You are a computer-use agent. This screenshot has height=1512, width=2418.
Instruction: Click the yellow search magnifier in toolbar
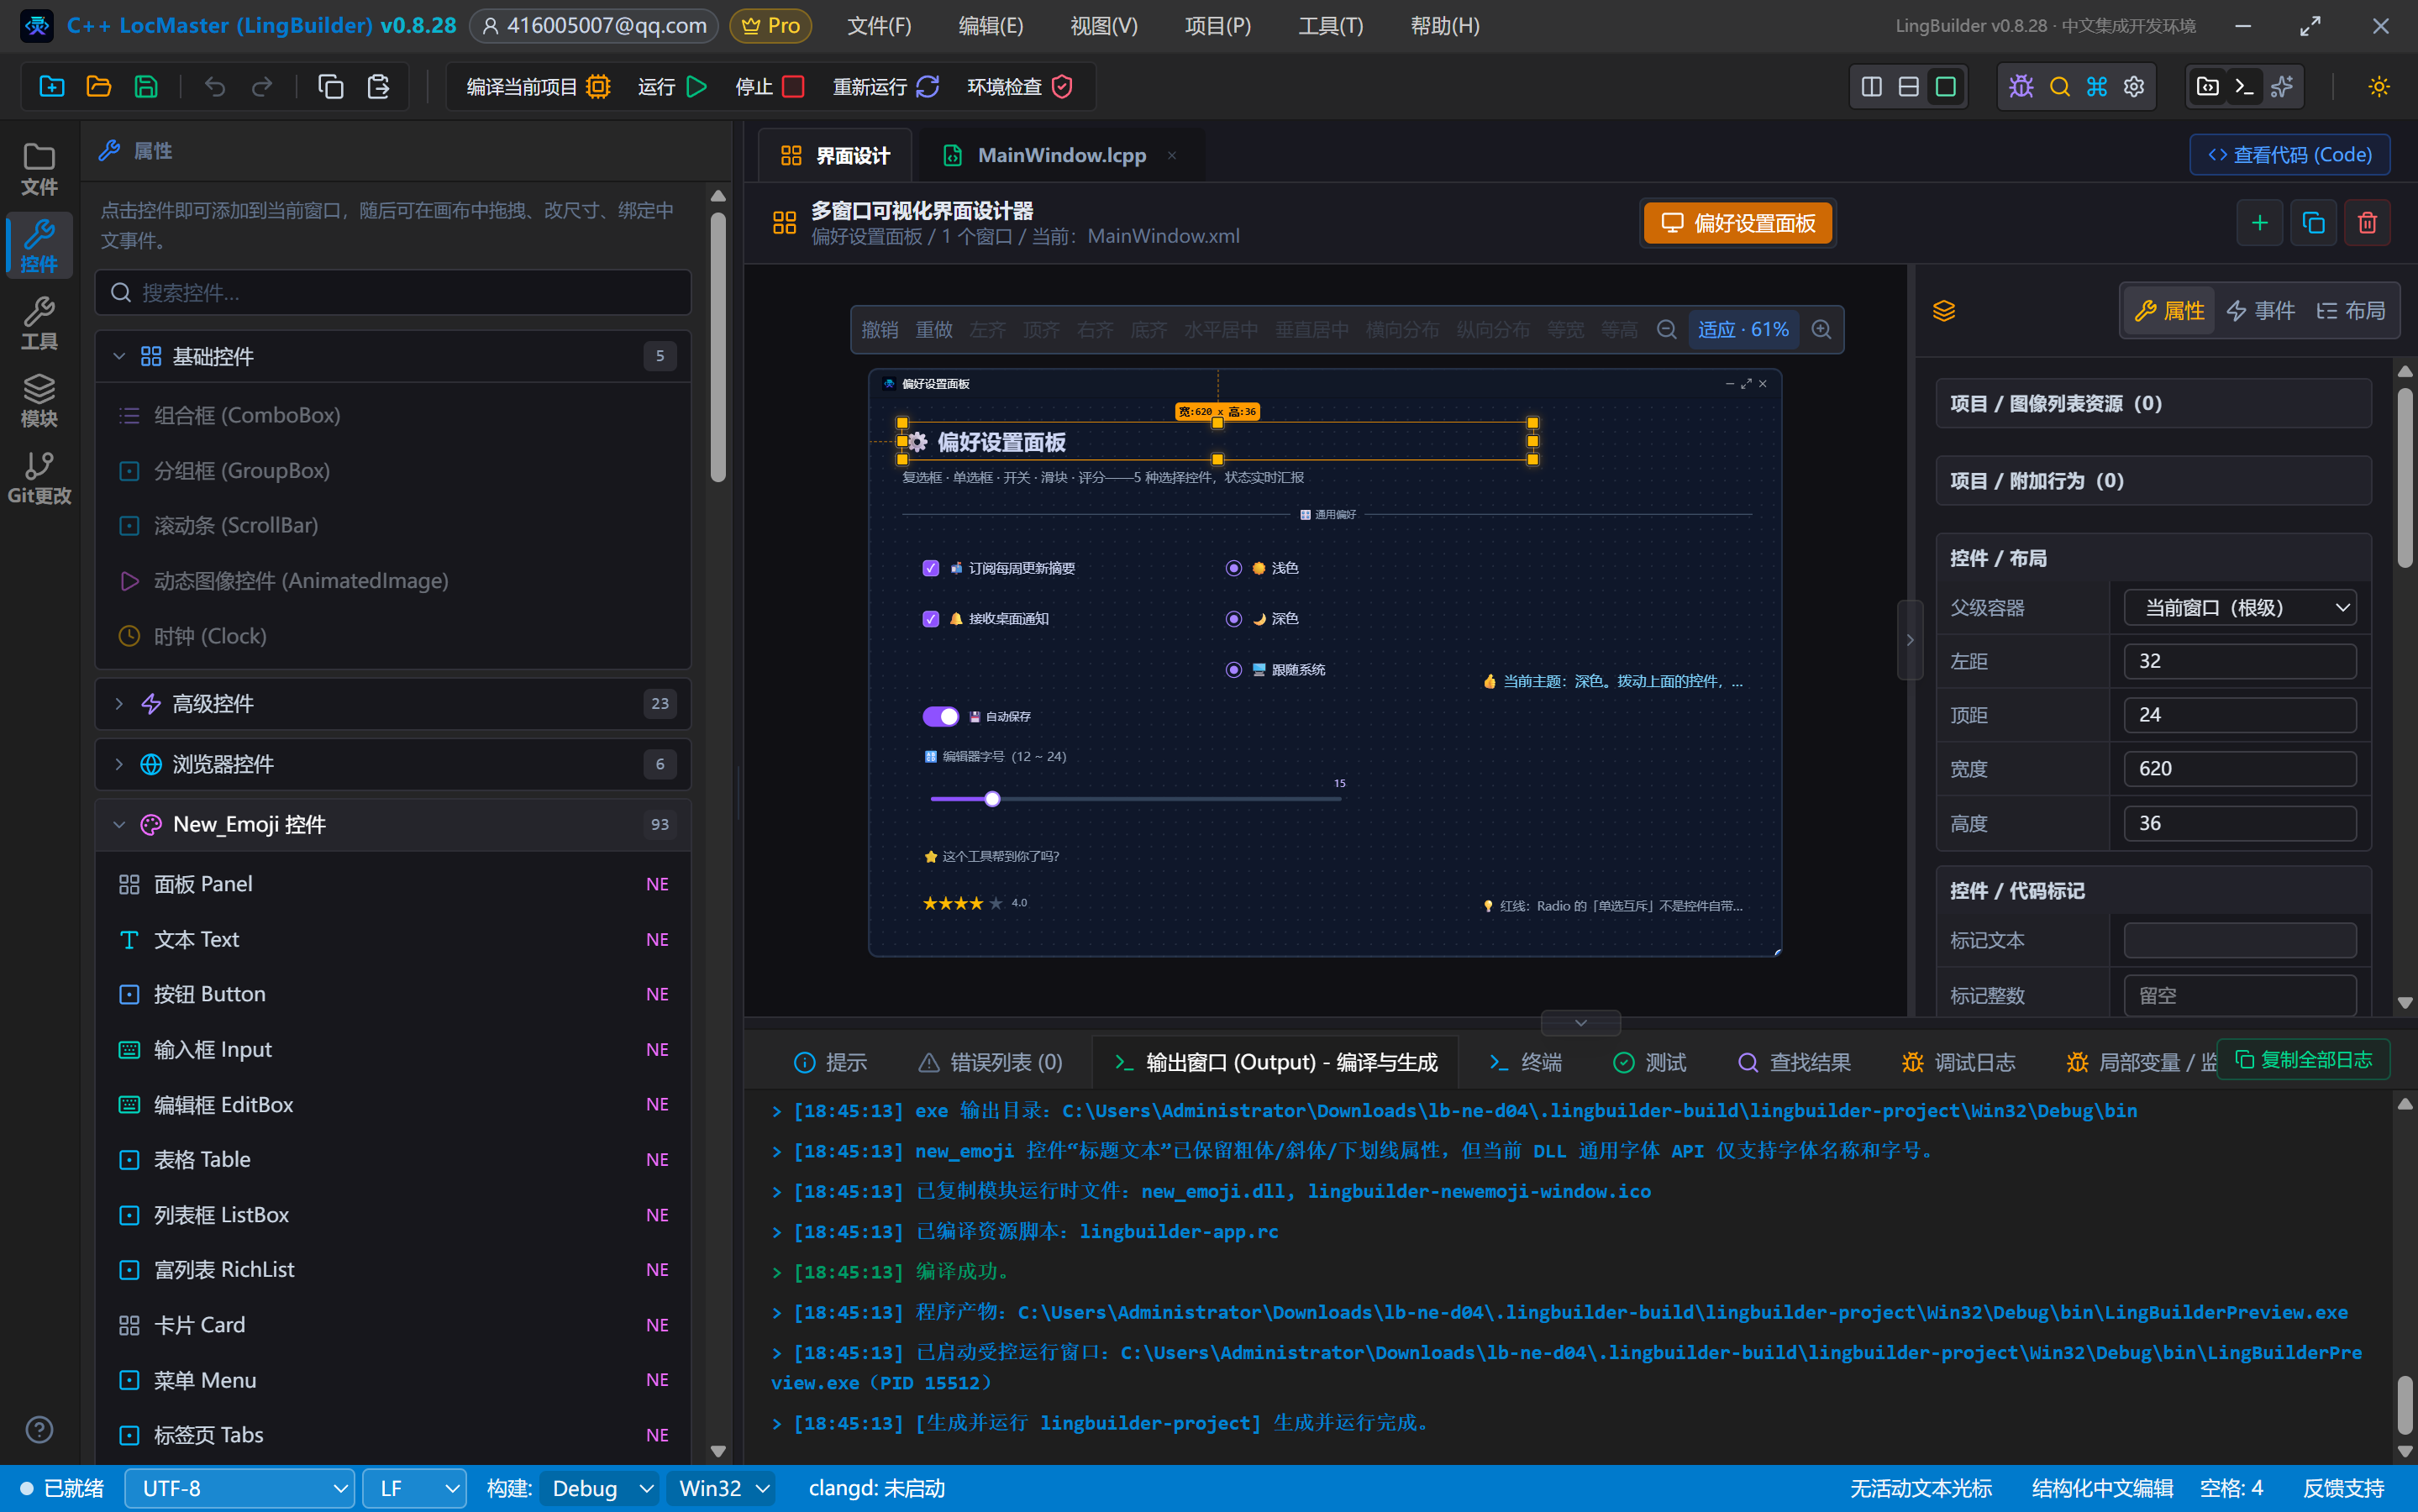click(2059, 87)
